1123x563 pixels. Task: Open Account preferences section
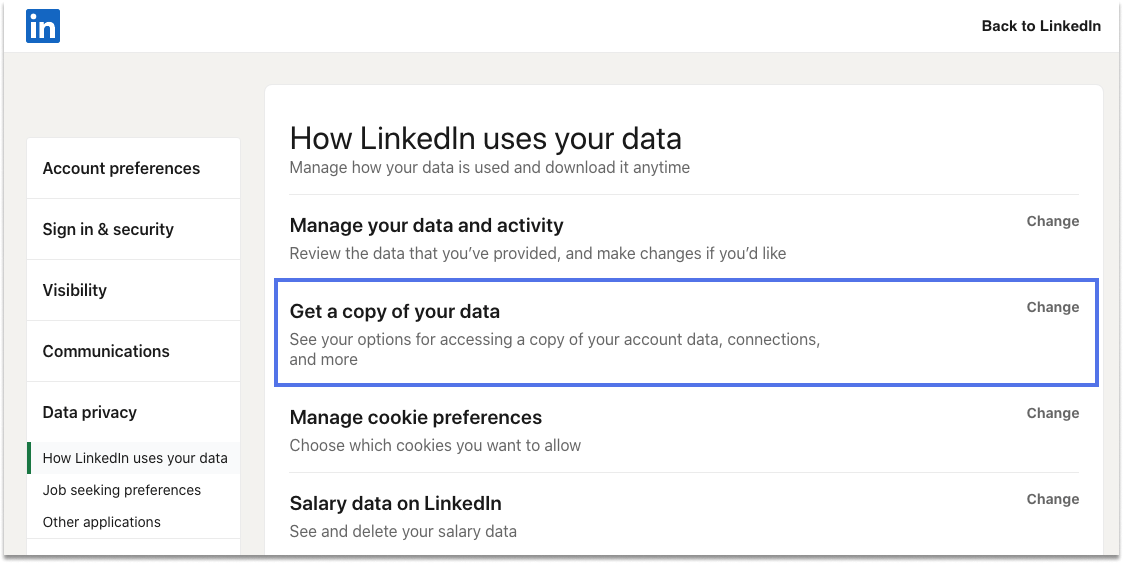121,168
